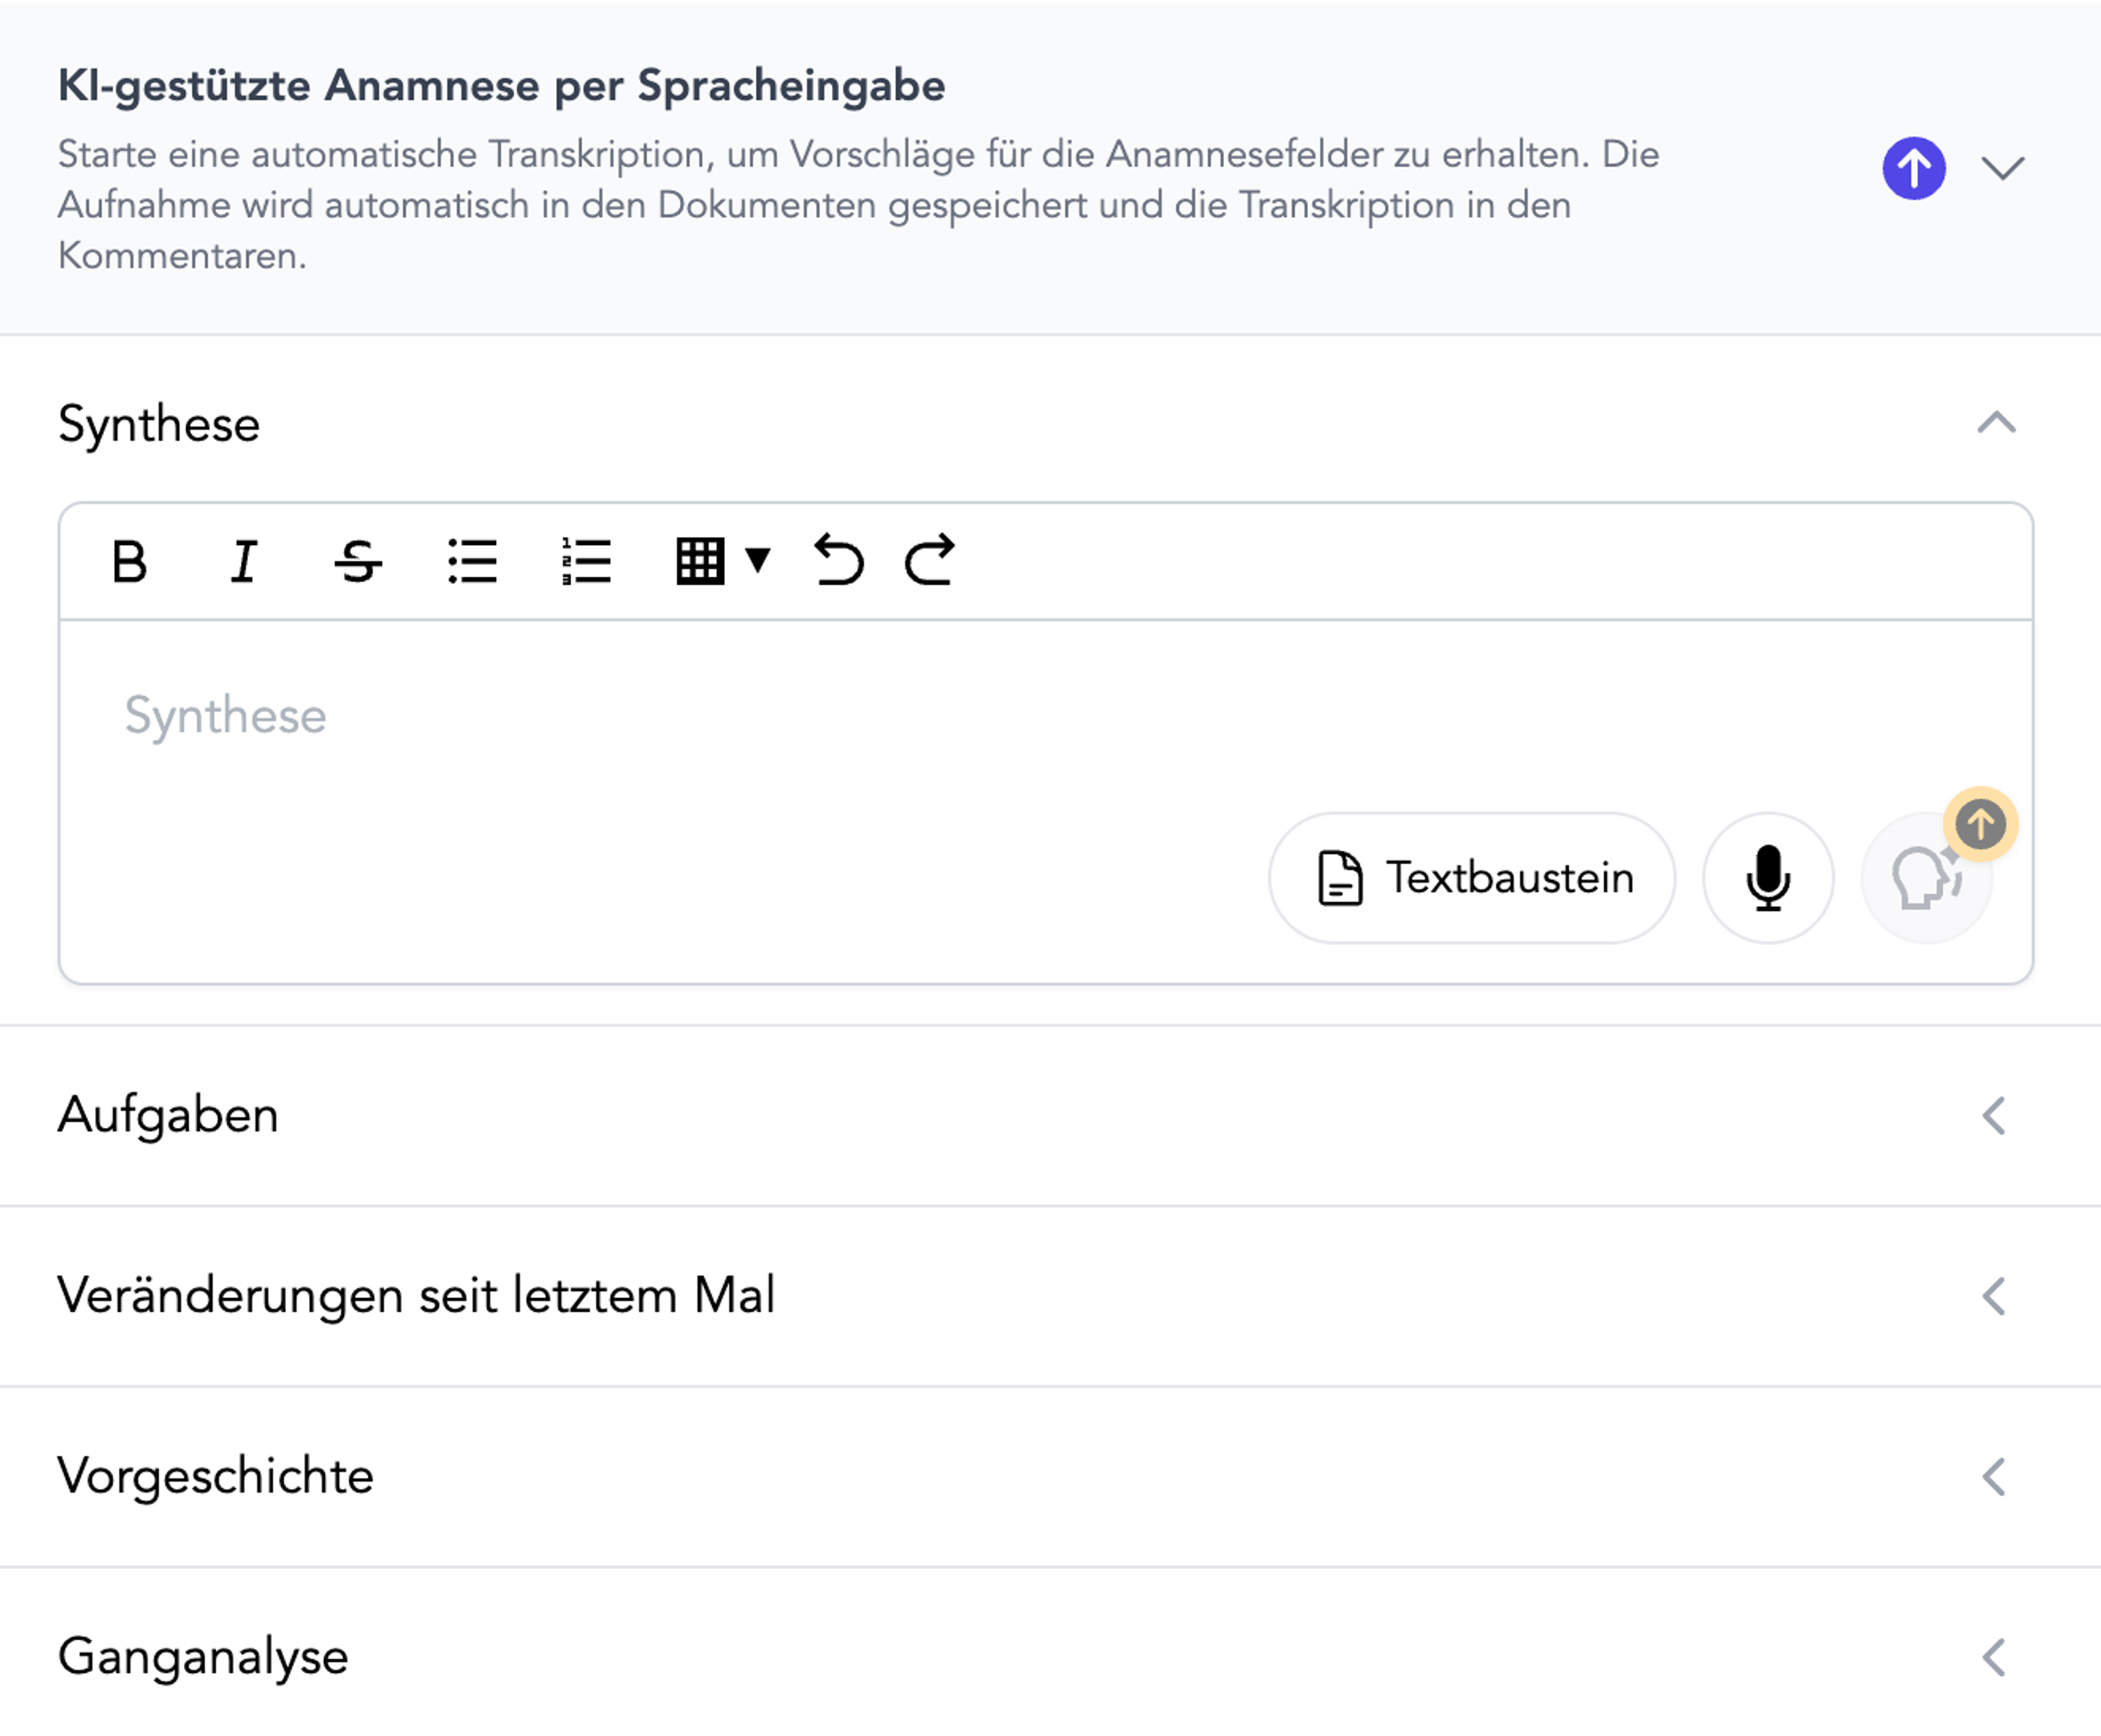Toggle strikethrough formatting

(357, 562)
